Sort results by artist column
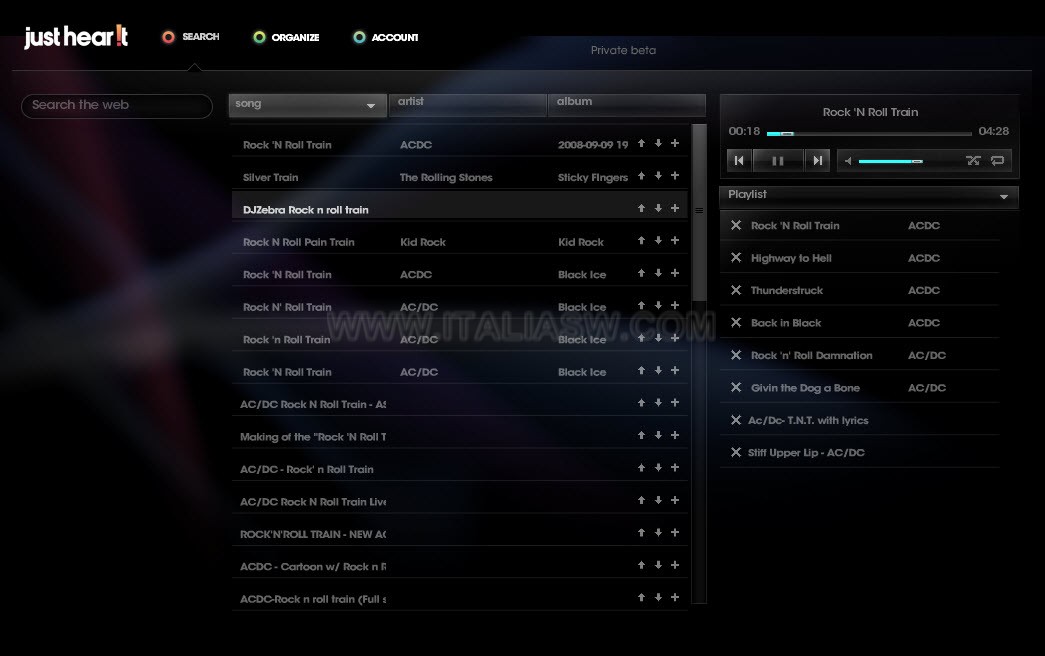 coord(467,104)
